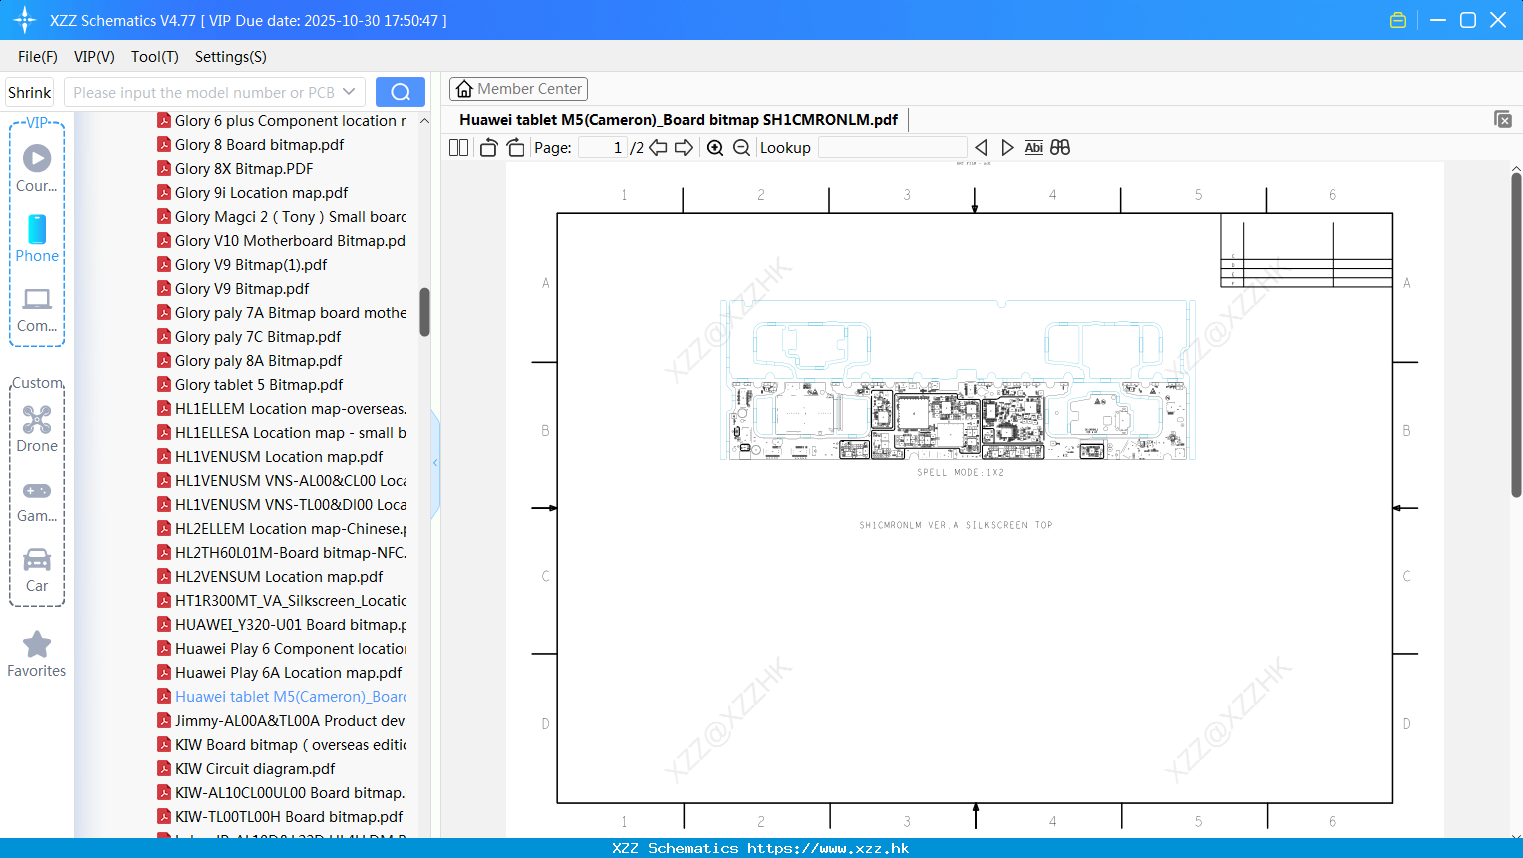
Task: Click the Shrink button
Action: click(30, 92)
